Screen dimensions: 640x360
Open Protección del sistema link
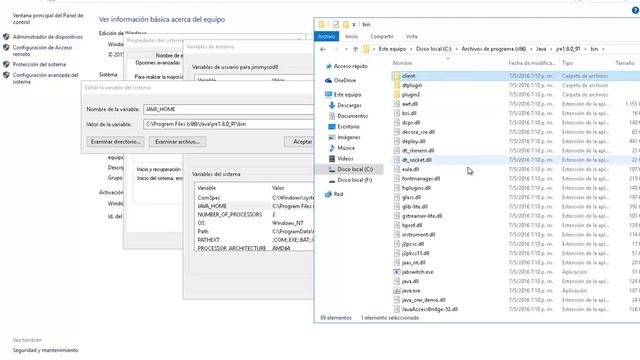click(x=39, y=64)
